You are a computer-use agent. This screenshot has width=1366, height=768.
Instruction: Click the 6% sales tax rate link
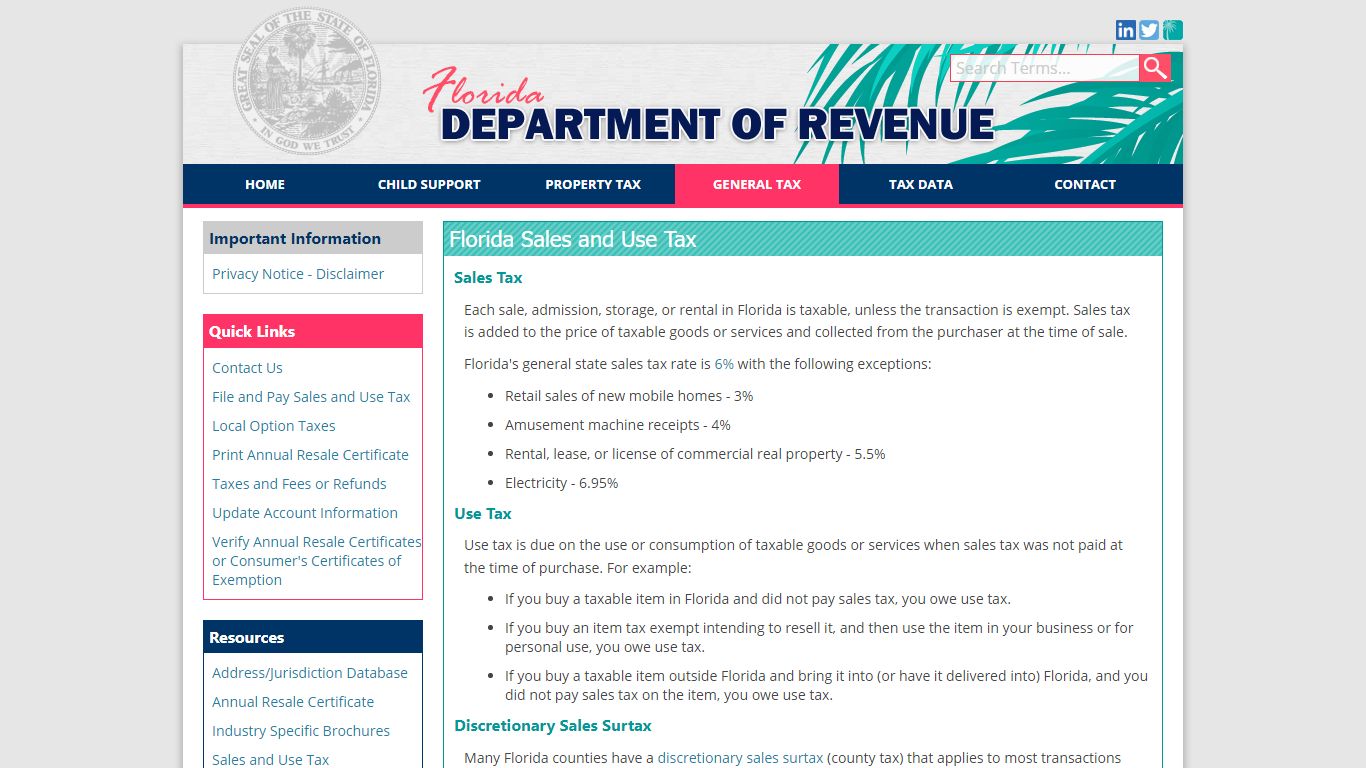(x=724, y=364)
